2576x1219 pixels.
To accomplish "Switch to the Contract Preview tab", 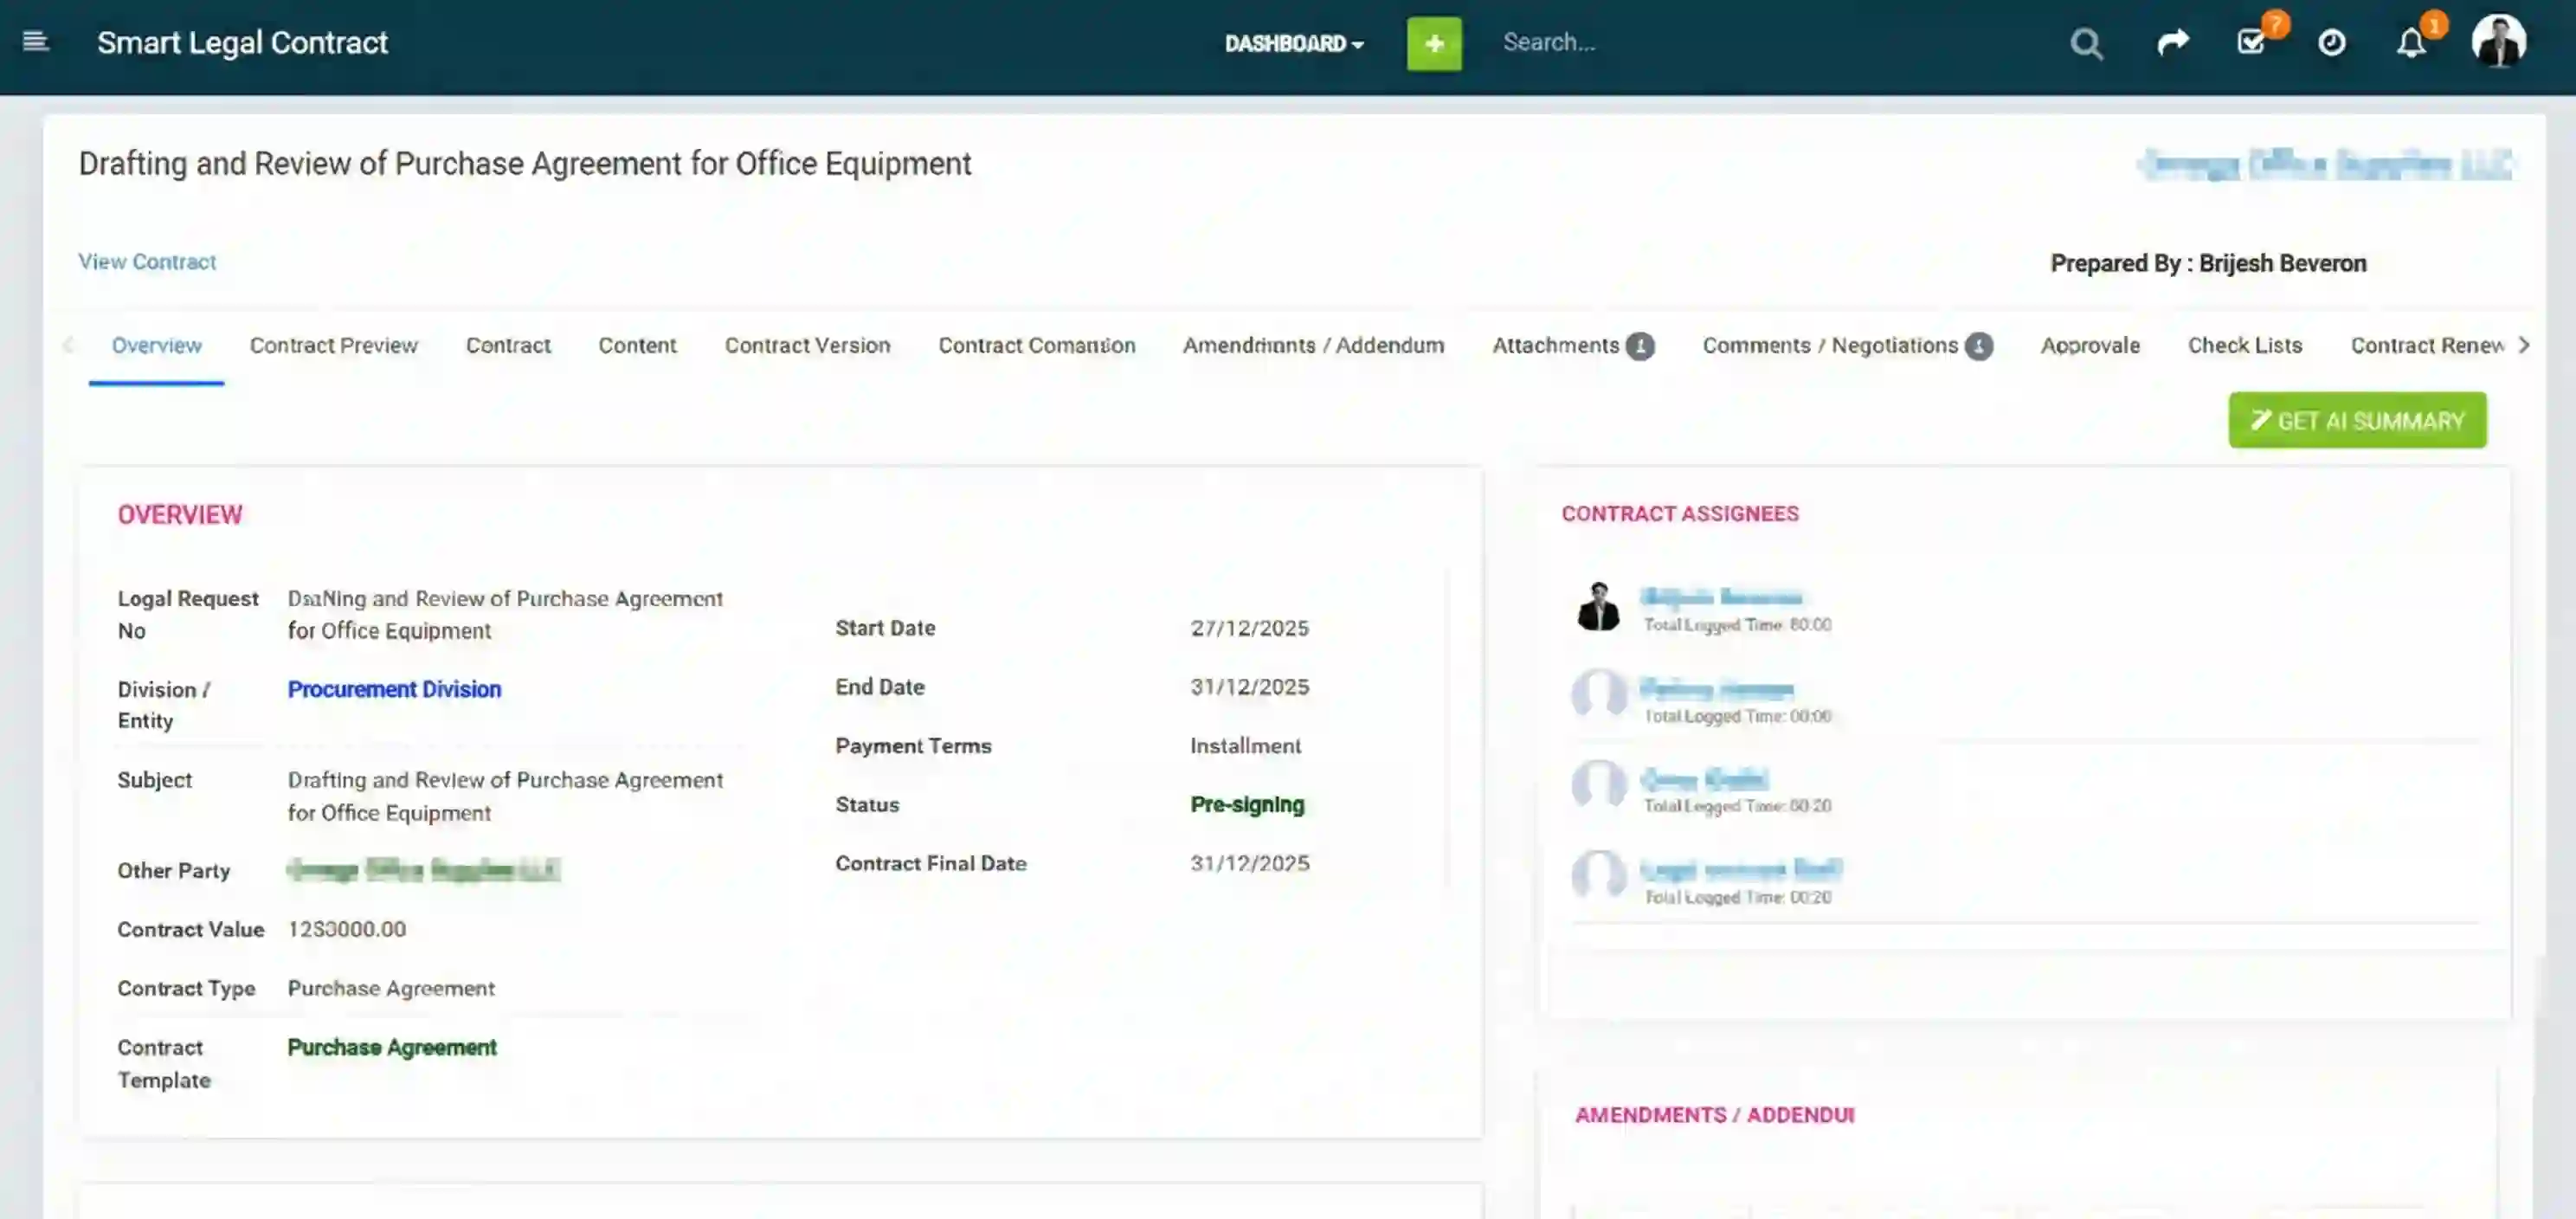I will [333, 345].
